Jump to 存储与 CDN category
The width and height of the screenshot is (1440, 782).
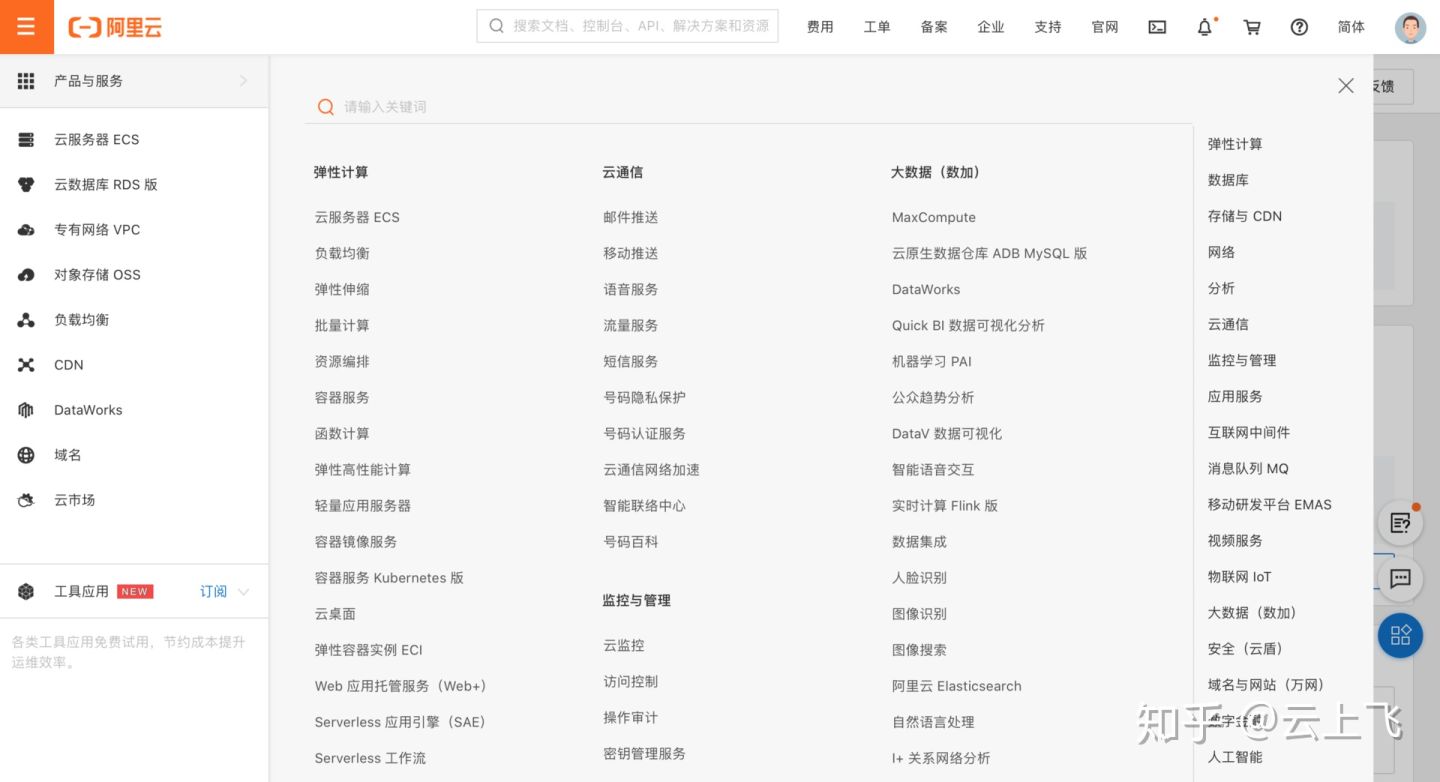coord(1245,216)
